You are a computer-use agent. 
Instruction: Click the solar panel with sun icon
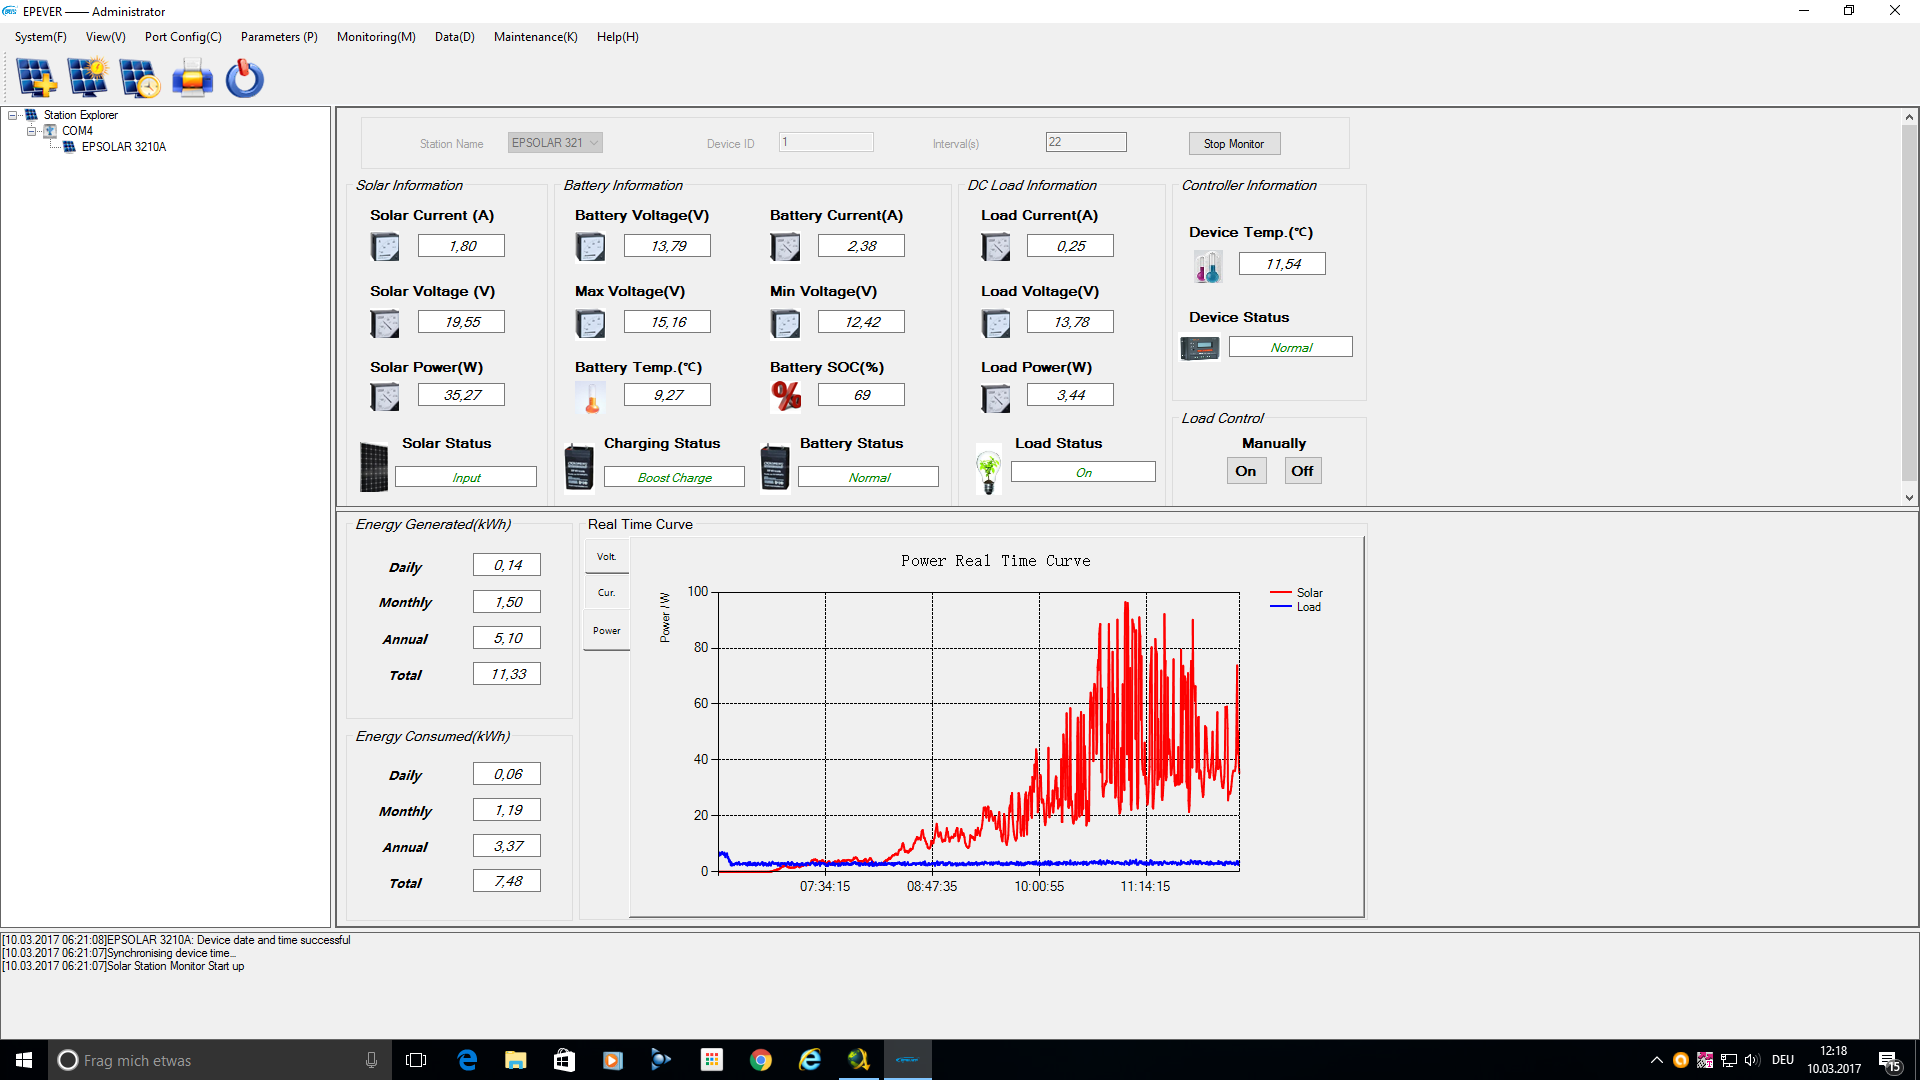(88, 78)
